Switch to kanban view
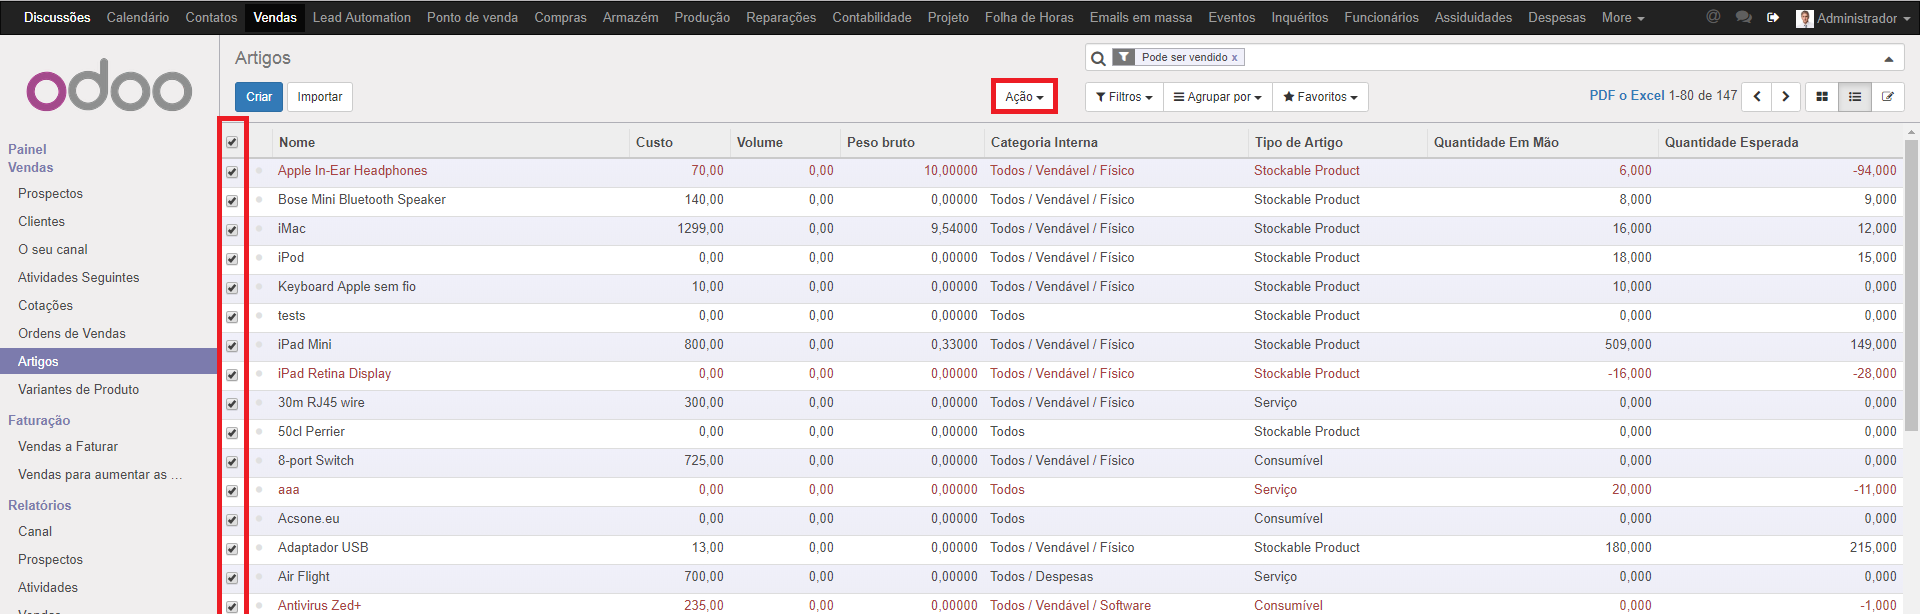Screen dimensions: 1920x614 point(1822,97)
